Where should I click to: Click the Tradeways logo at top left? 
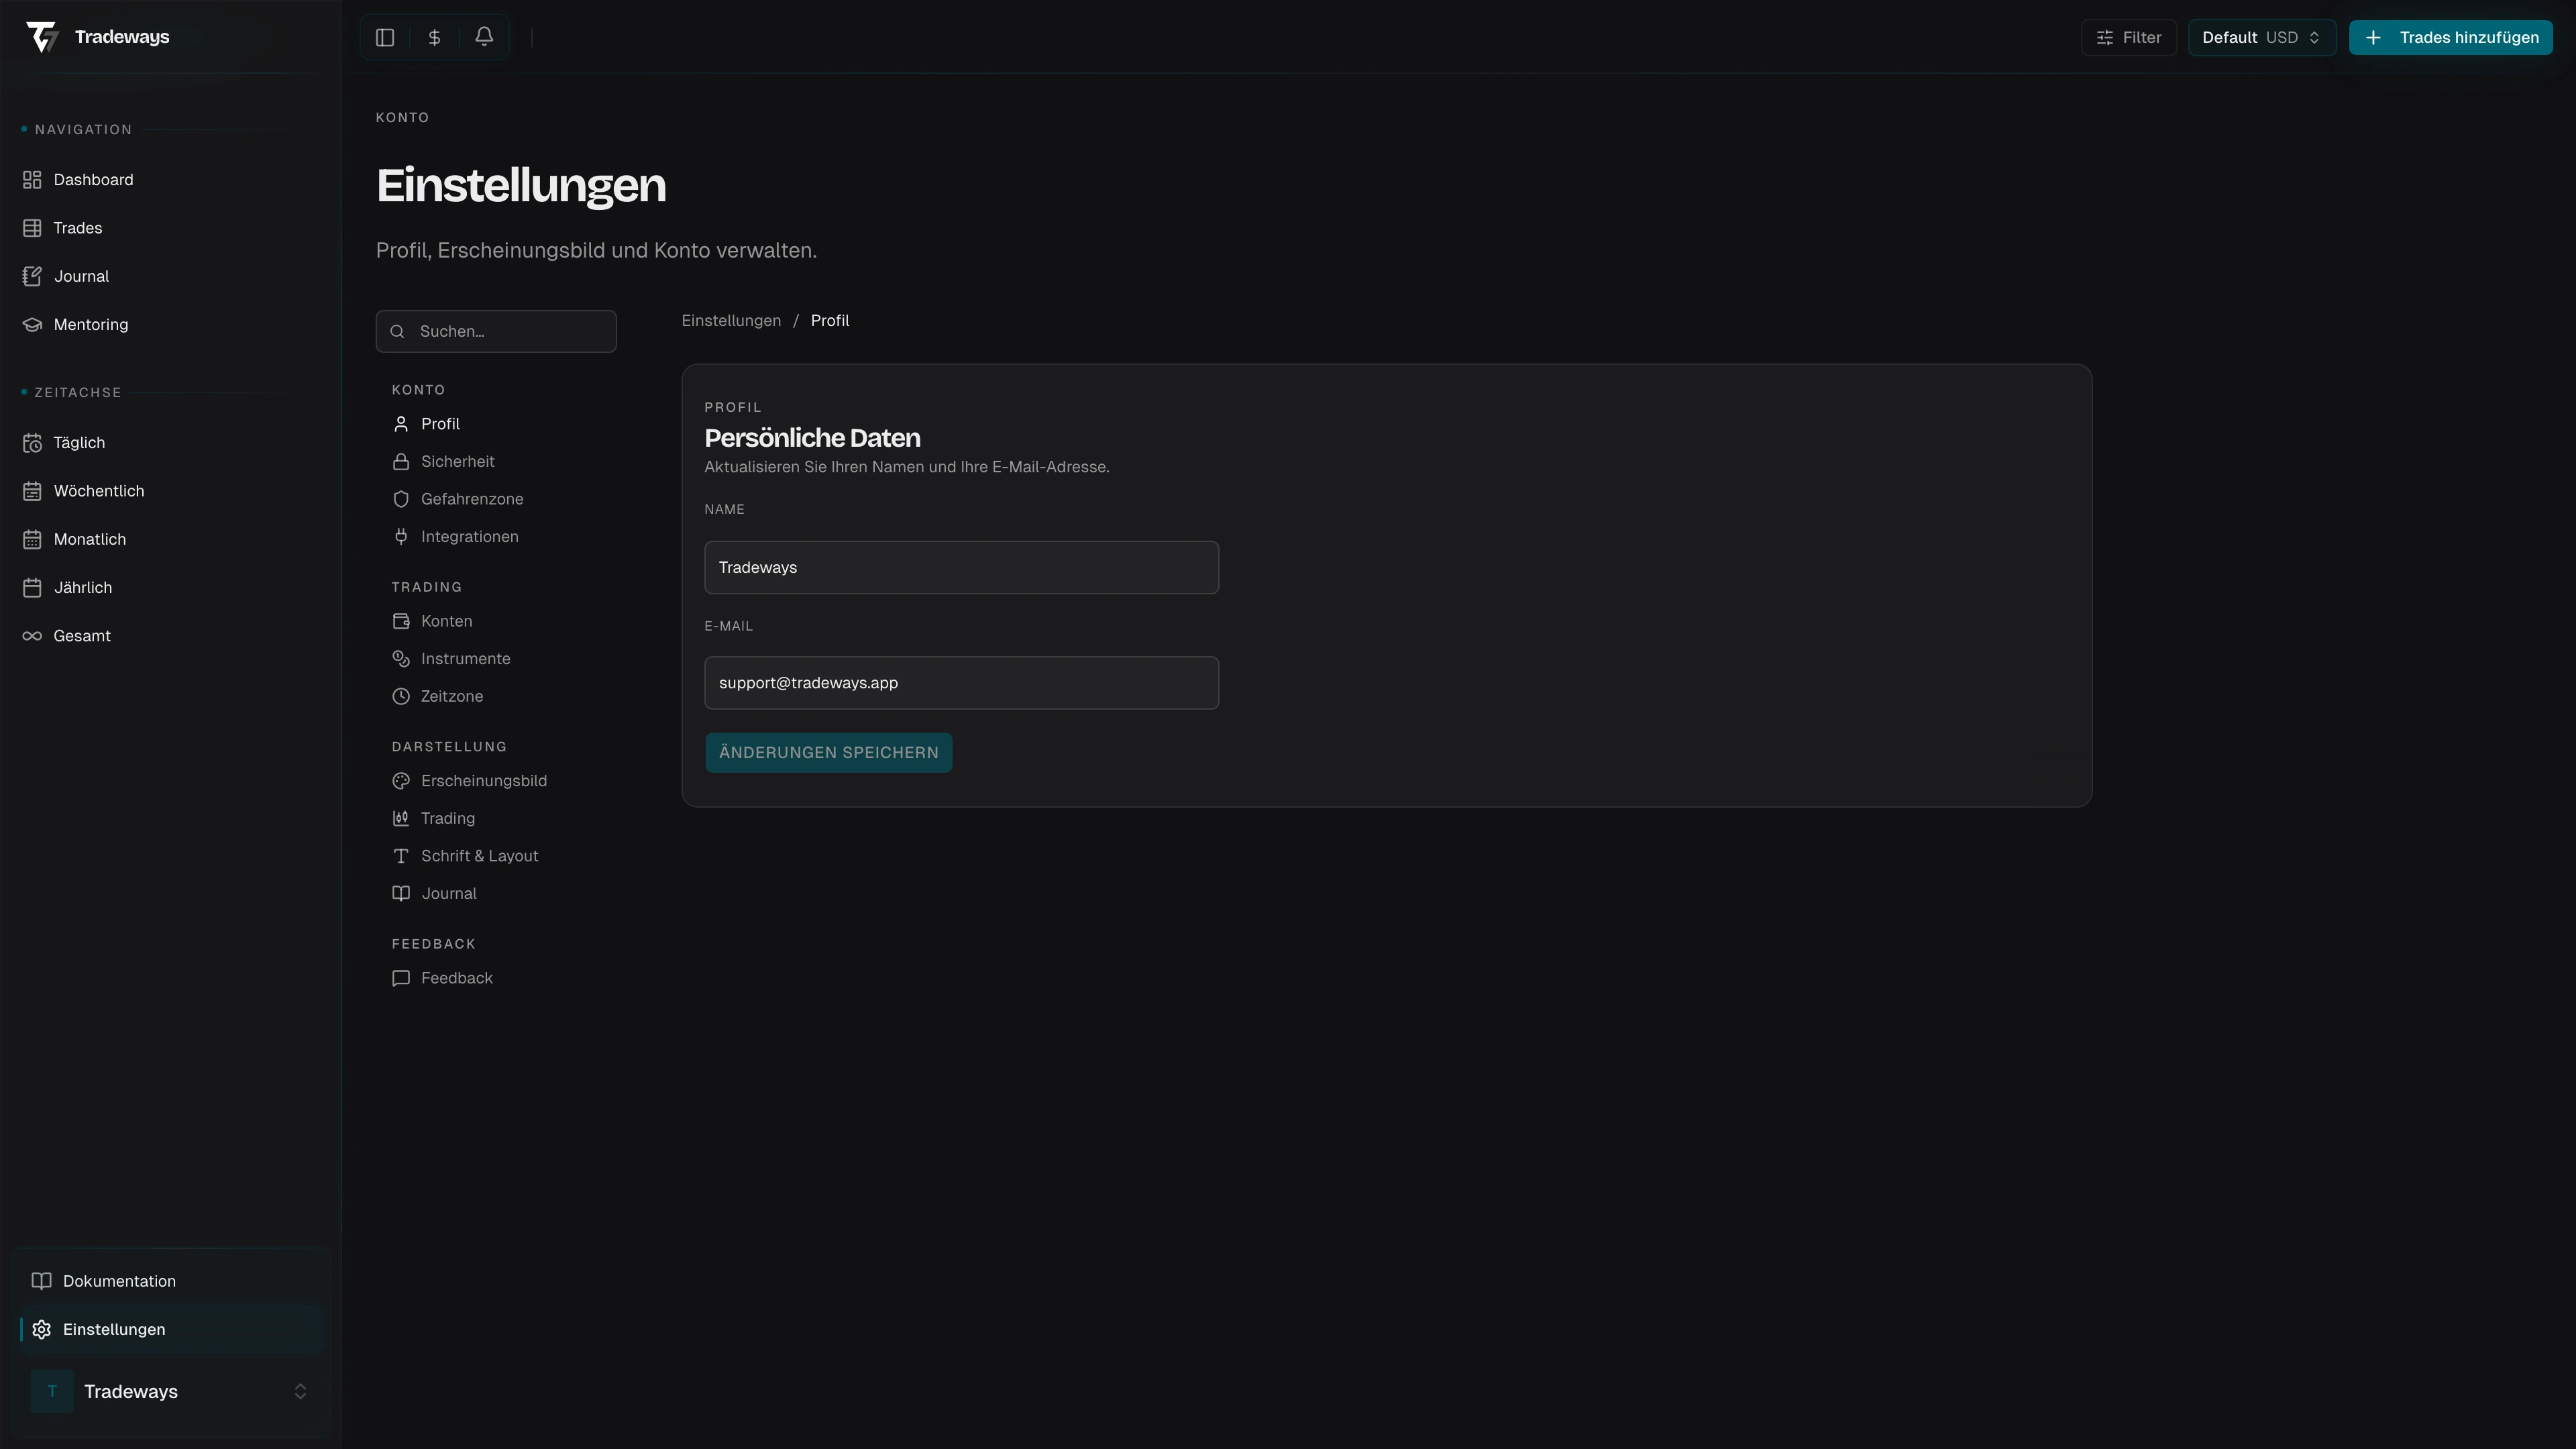[x=43, y=36]
